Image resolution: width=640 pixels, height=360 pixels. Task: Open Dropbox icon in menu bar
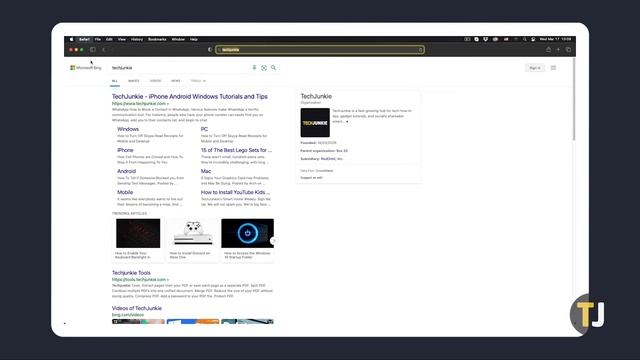point(485,39)
